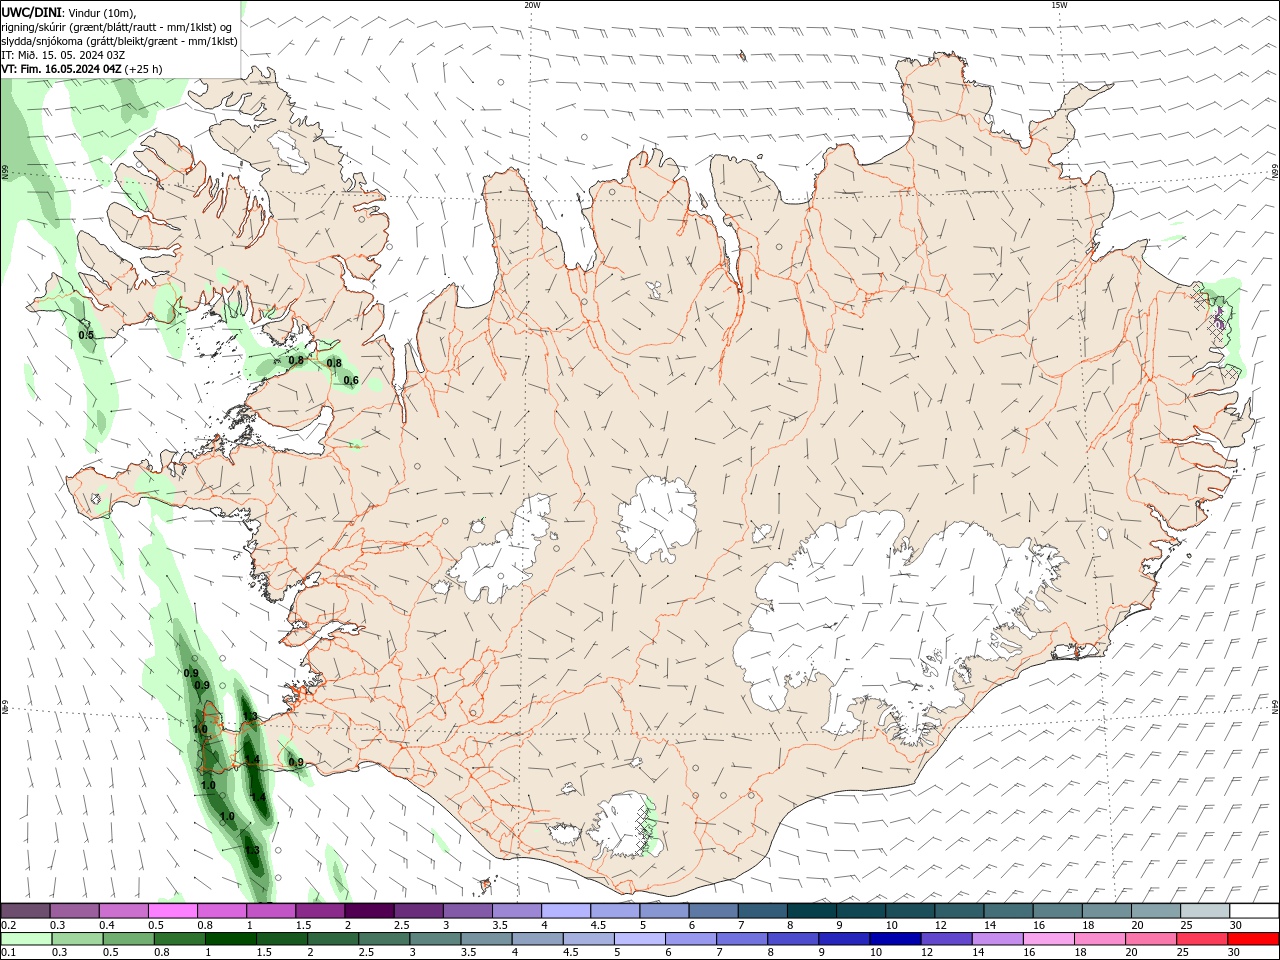Viewport: 1280px width, 960px height.
Task: Click the '0.5' precipitation value on the map
Action: [86, 335]
